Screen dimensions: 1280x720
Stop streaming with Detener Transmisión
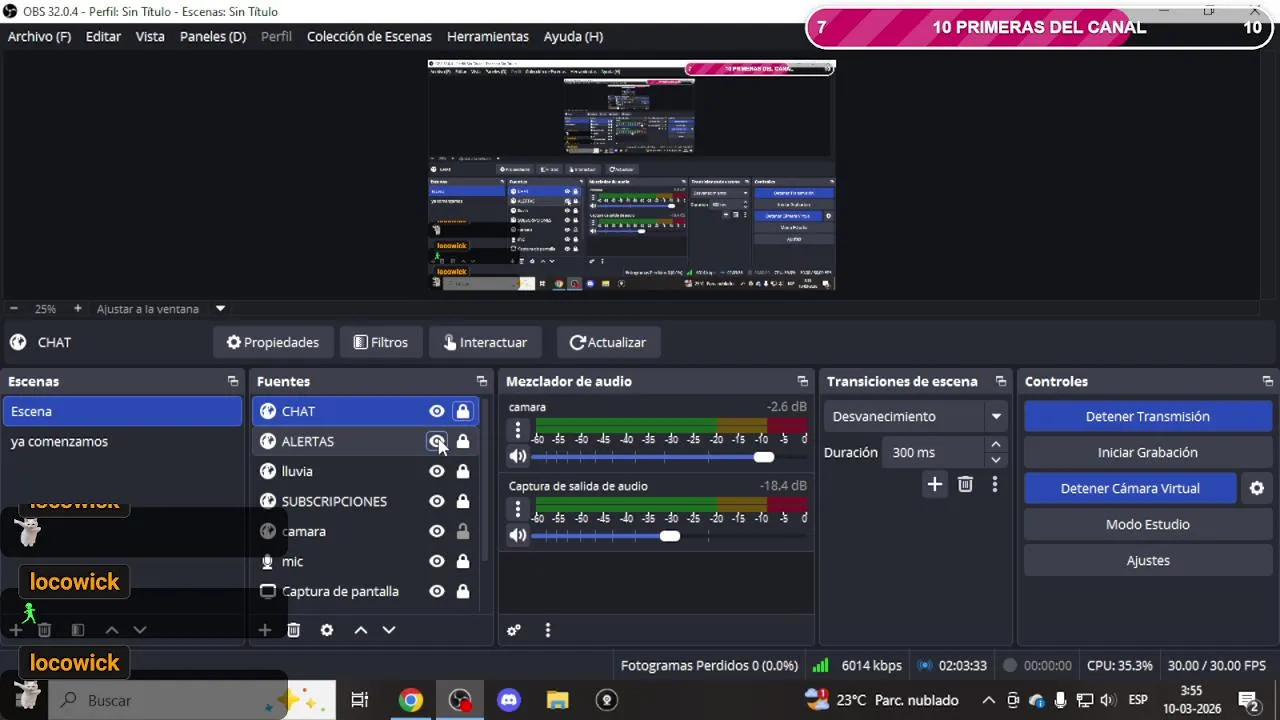coord(1148,416)
